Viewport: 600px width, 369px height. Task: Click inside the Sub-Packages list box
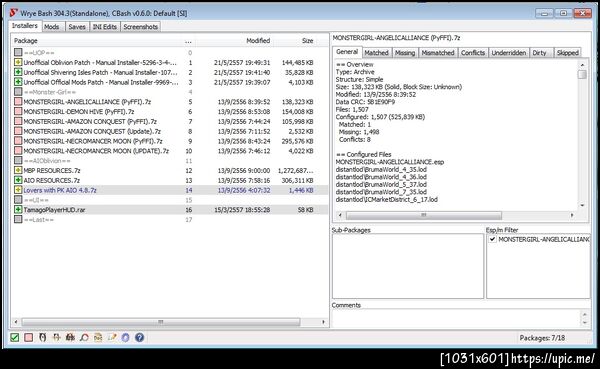pos(408,266)
